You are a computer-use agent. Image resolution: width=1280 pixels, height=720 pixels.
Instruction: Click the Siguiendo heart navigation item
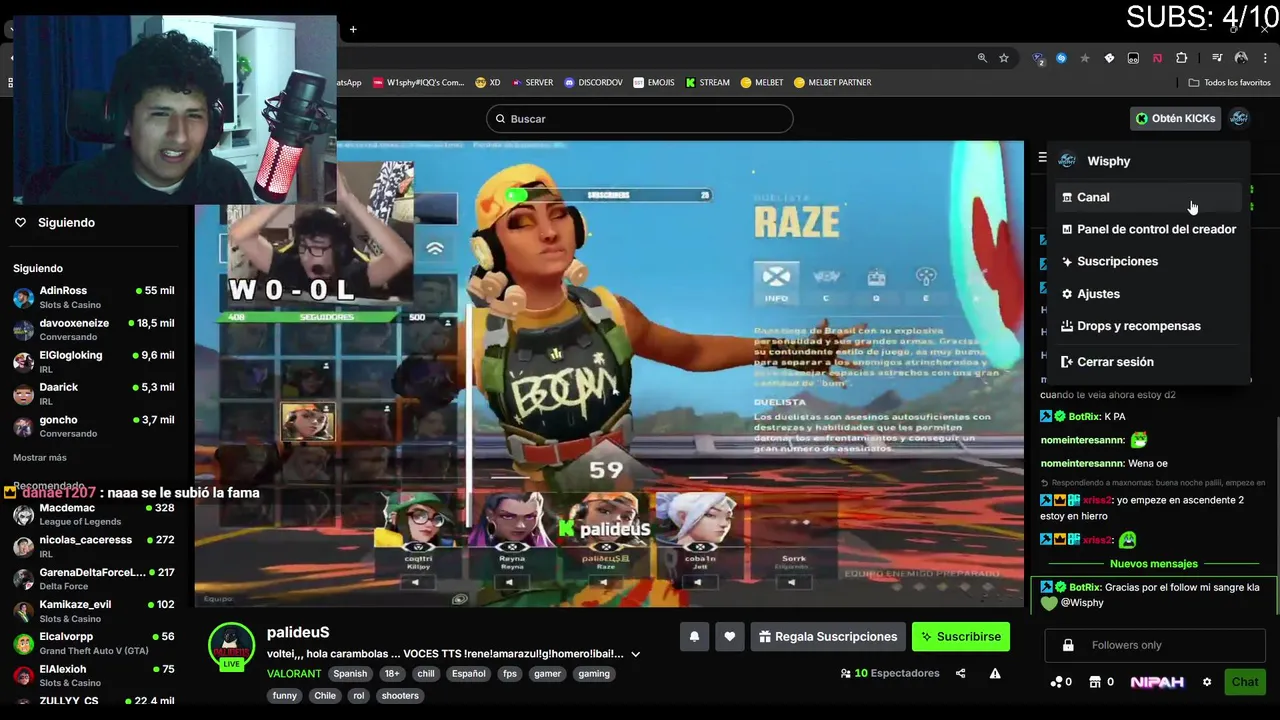[x=56, y=223]
